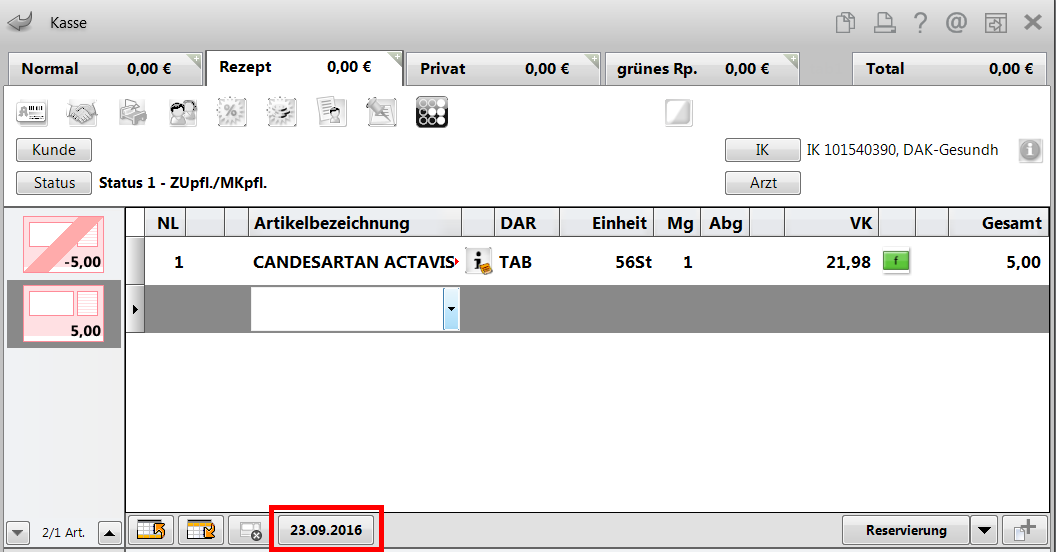
Task: Click the @ online icon
Action: pyautogui.click(x=956, y=23)
